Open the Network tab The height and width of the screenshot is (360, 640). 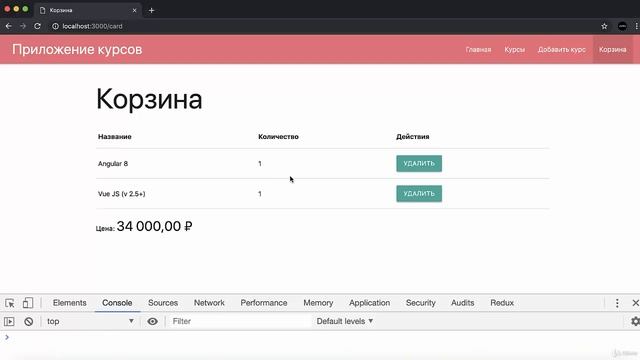pyautogui.click(x=209, y=303)
